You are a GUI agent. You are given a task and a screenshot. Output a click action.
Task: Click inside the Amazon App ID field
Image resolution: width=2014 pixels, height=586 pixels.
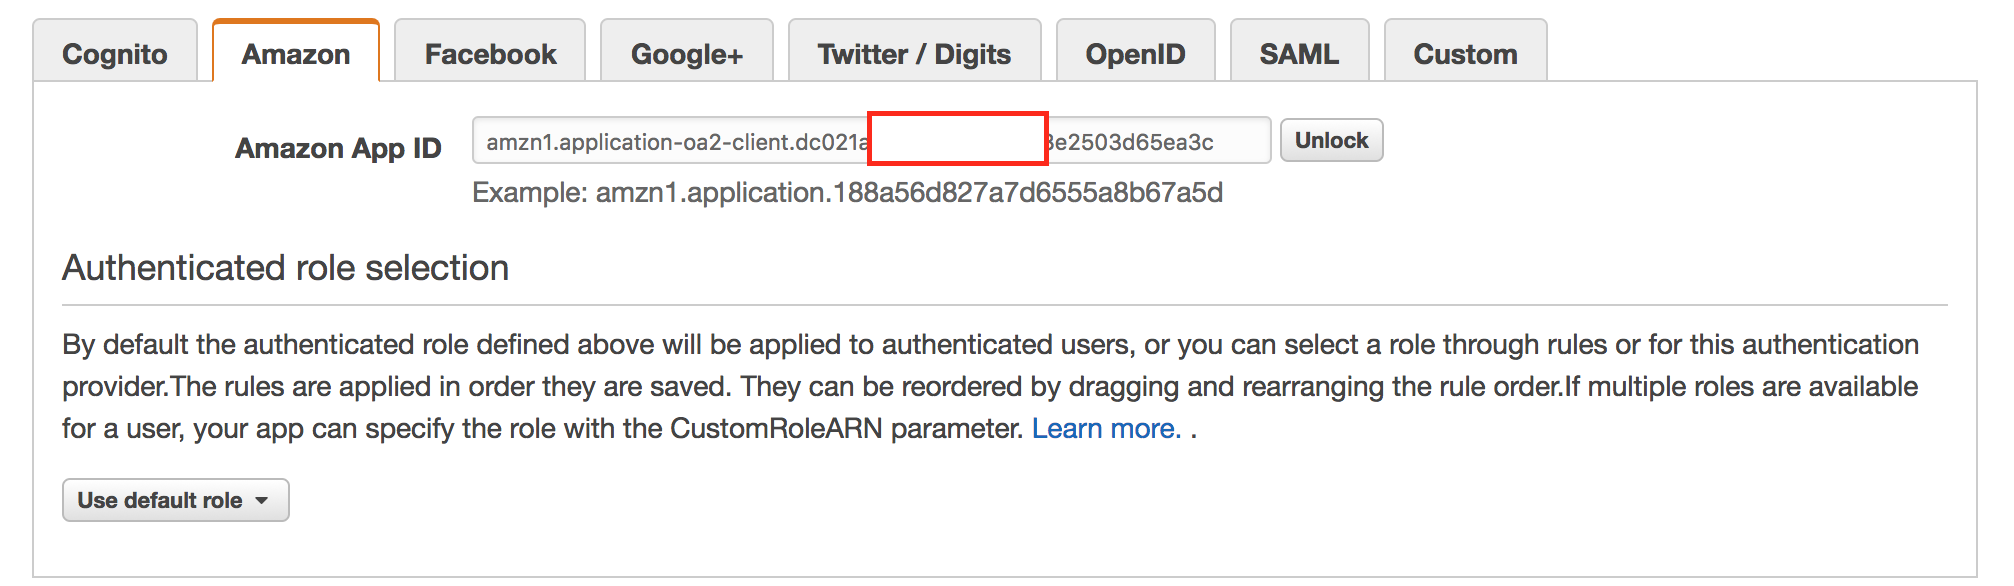700,140
